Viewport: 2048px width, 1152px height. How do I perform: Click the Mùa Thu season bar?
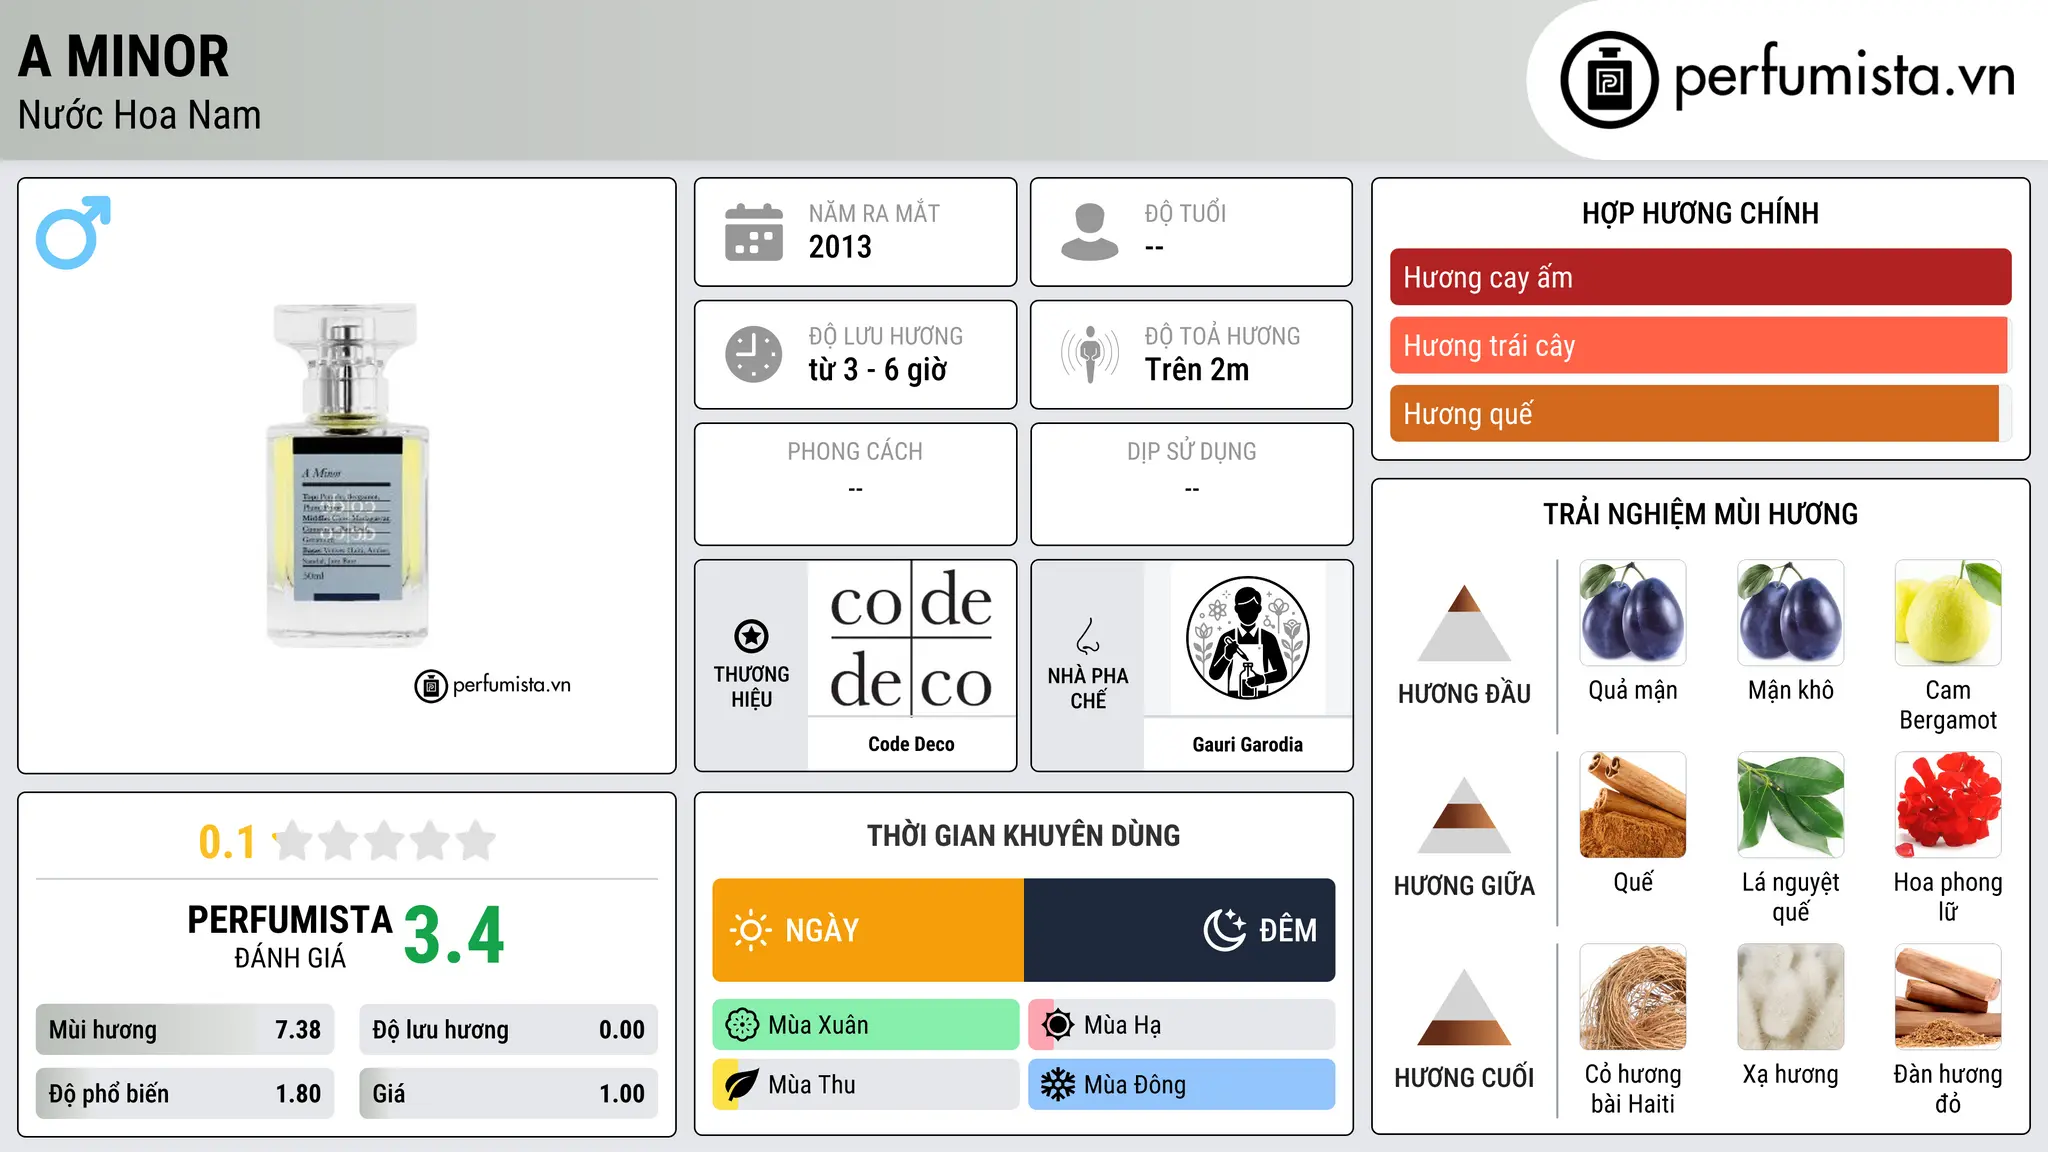point(866,1085)
